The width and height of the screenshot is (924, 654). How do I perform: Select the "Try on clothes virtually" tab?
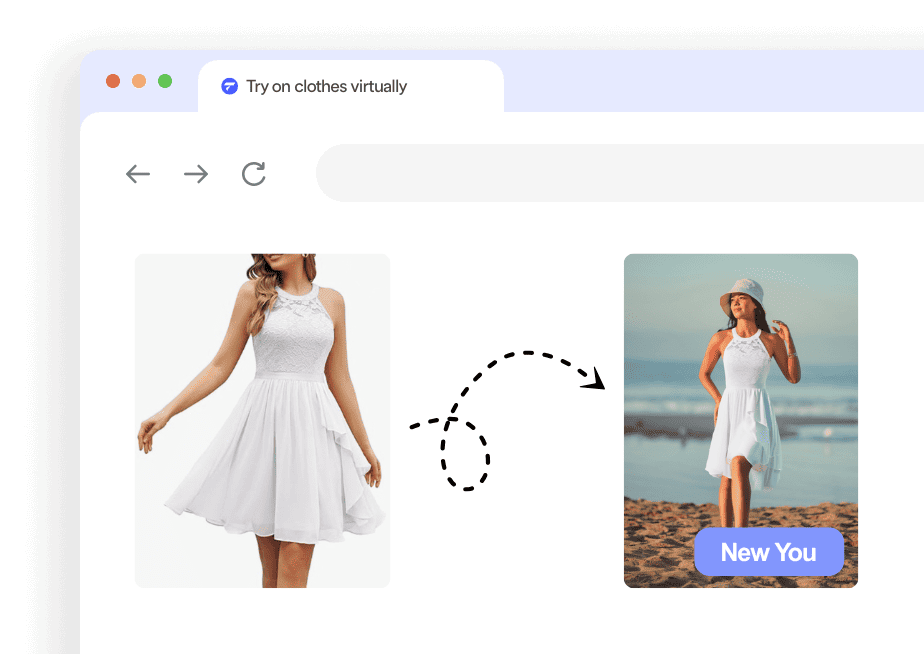(x=326, y=86)
